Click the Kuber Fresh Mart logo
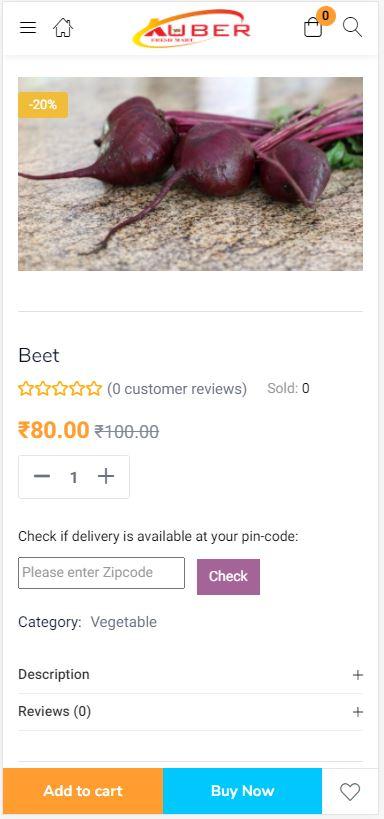The image size is (384, 819). 192,28
